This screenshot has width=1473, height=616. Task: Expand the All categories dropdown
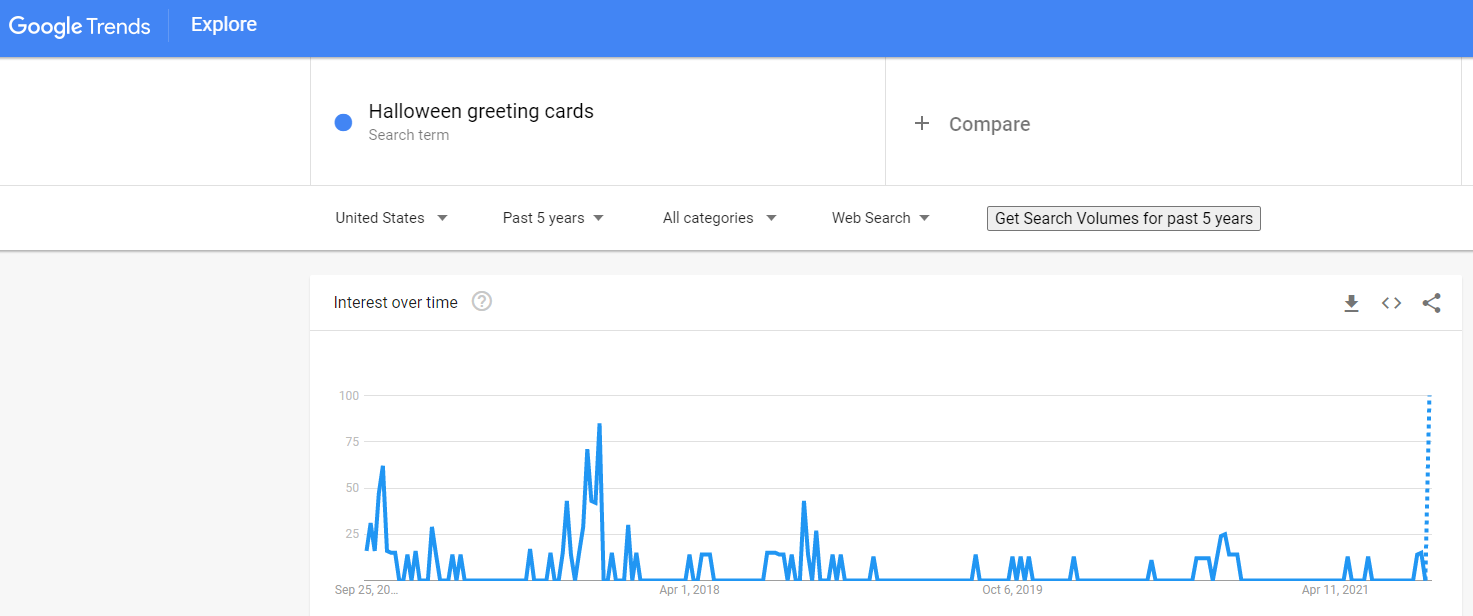[x=719, y=218]
